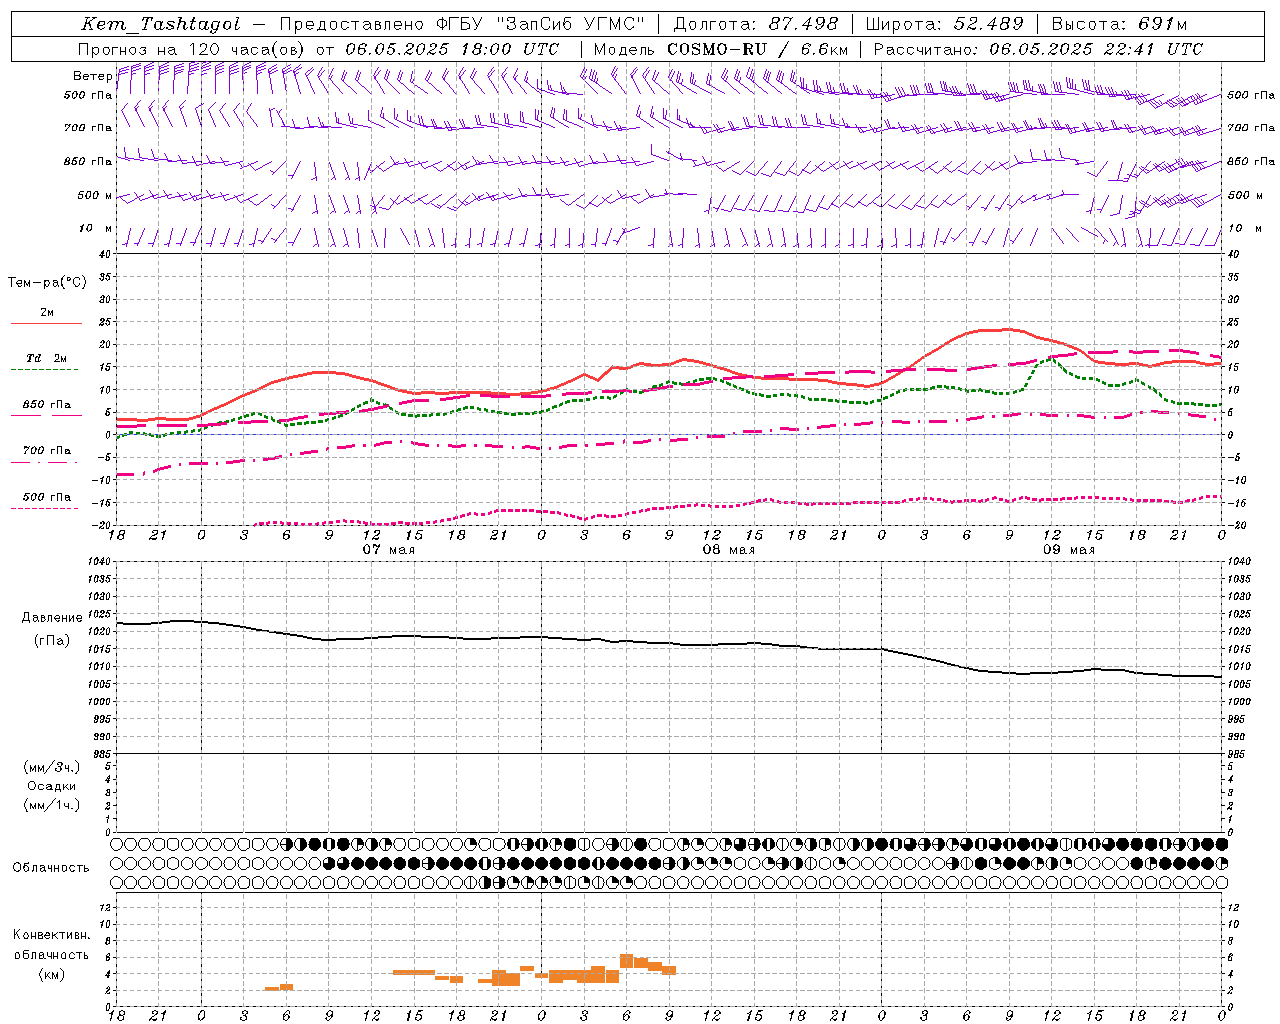Click the 08 мая date label

coord(729,550)
